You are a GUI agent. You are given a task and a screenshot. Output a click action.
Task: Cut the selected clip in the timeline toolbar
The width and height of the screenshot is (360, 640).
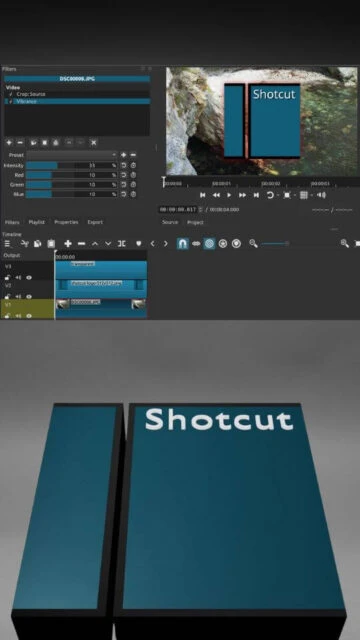pos(25,244)
